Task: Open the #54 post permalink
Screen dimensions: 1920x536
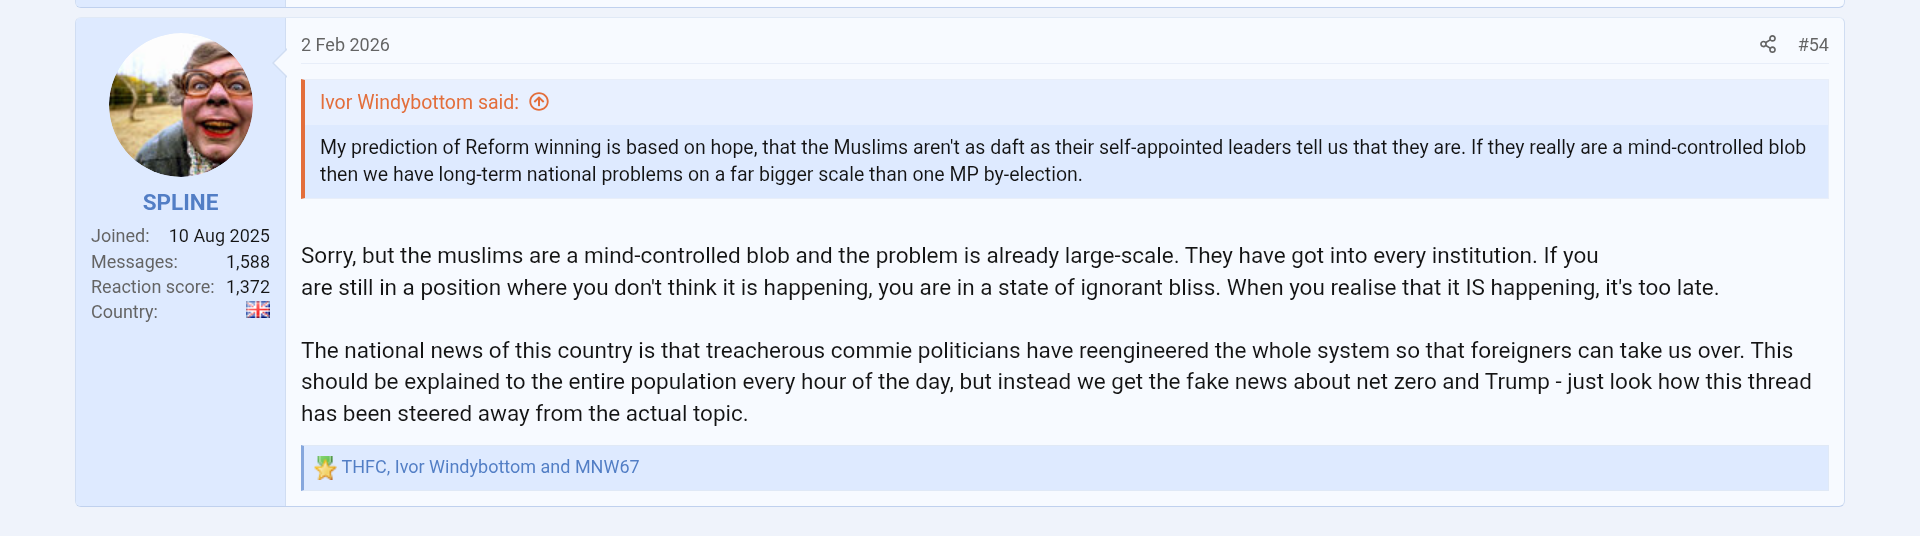Action: 1813,45
